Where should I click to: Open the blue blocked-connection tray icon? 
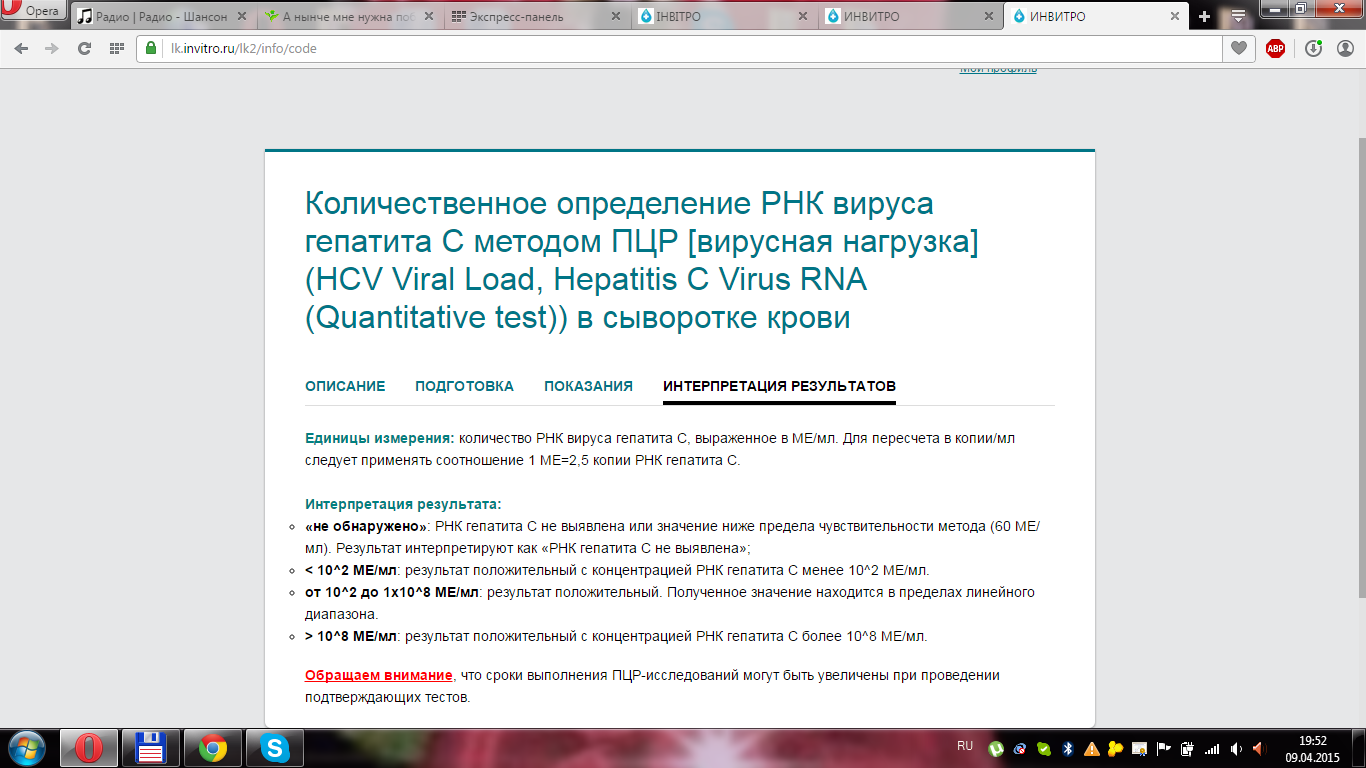[1020, 748]
